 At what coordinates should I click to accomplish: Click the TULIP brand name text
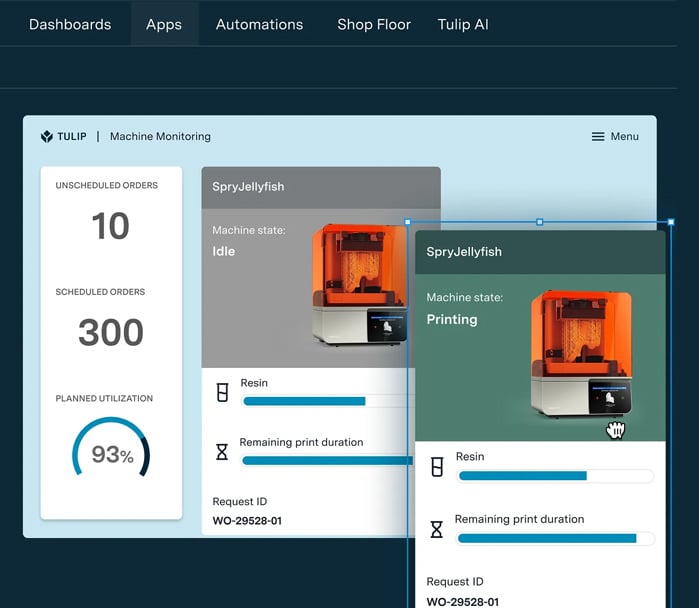(72, 136)
